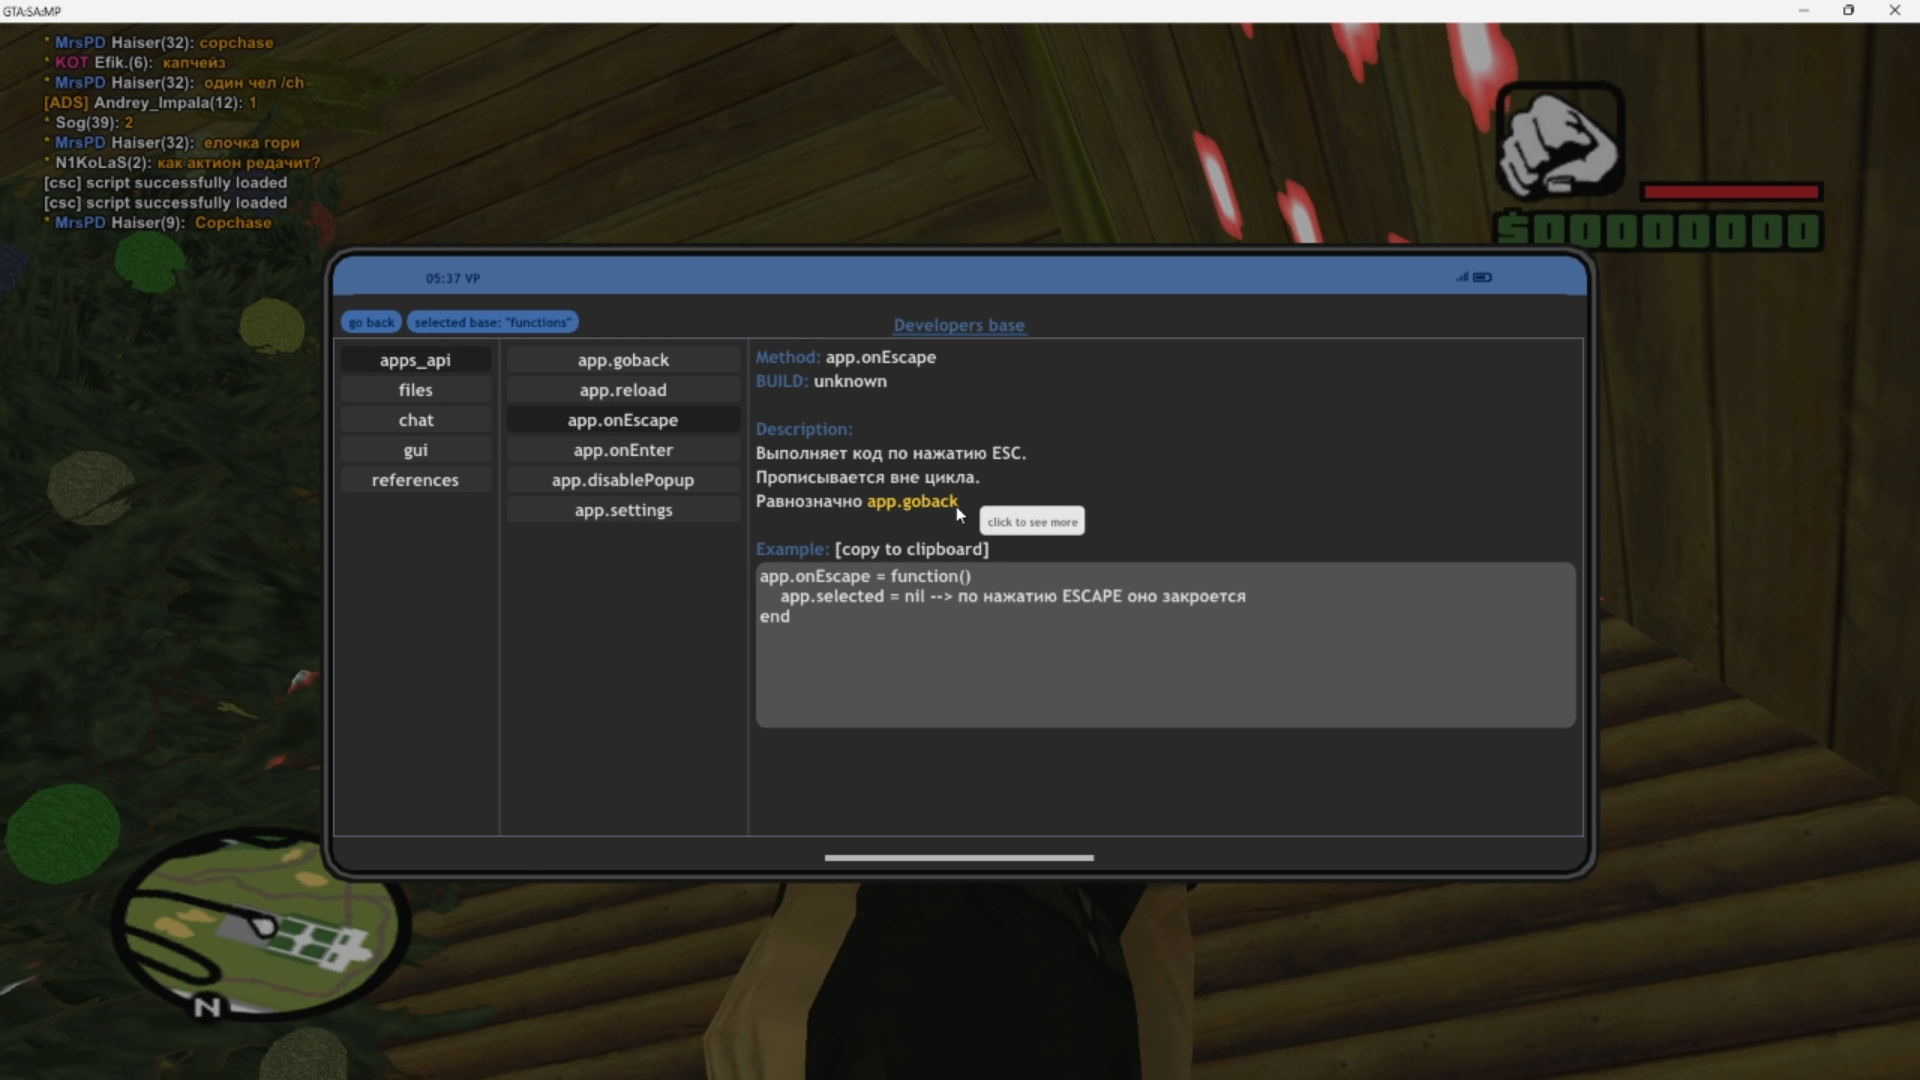Follow the yellow app.goback link in description
The image size is (1920, 1080).
[912, 501]
